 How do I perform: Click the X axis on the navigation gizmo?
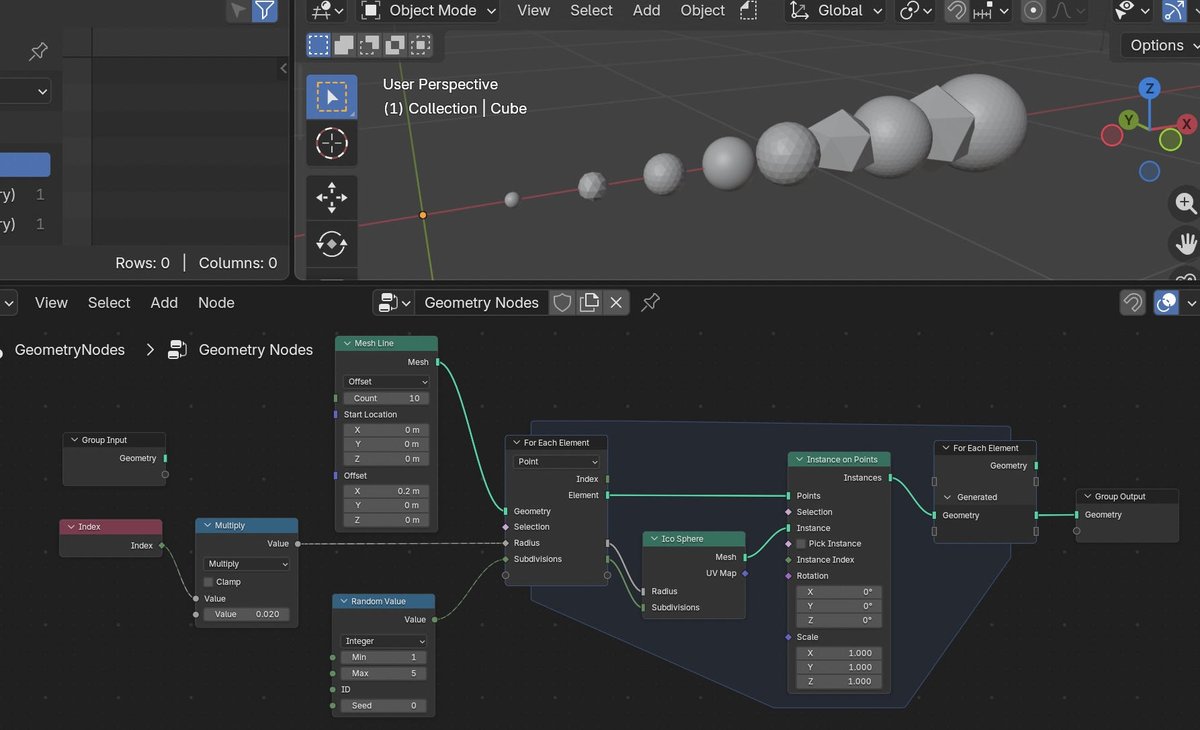(x=1186, y=124)
